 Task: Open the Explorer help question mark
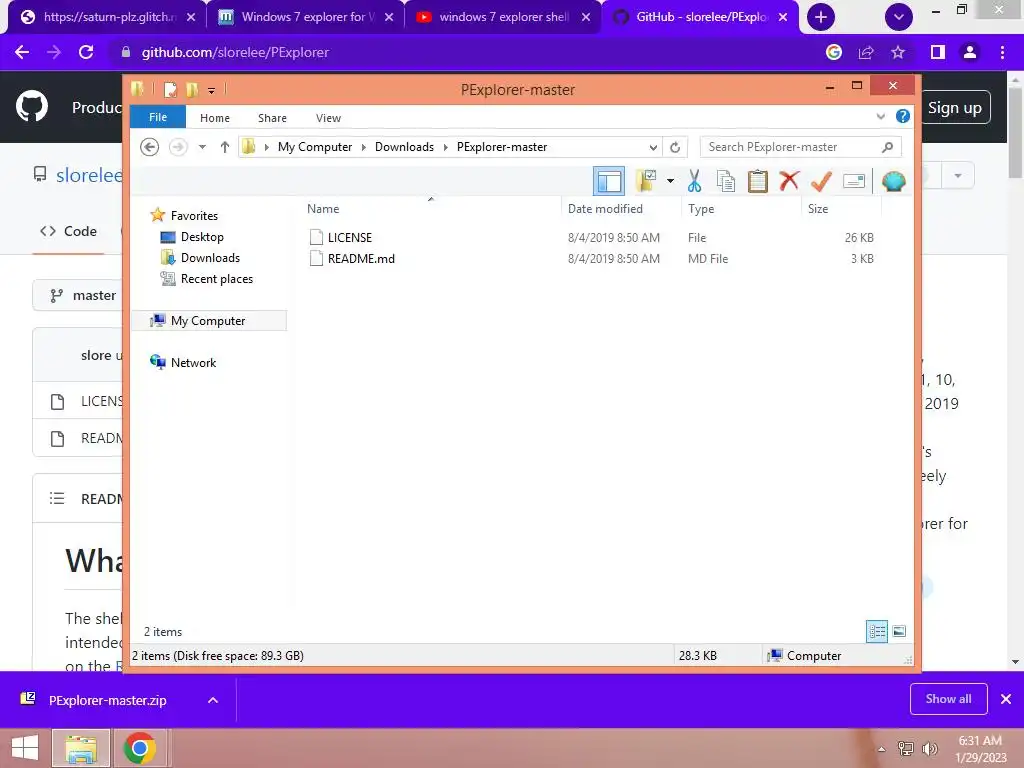tap(903, 116)
